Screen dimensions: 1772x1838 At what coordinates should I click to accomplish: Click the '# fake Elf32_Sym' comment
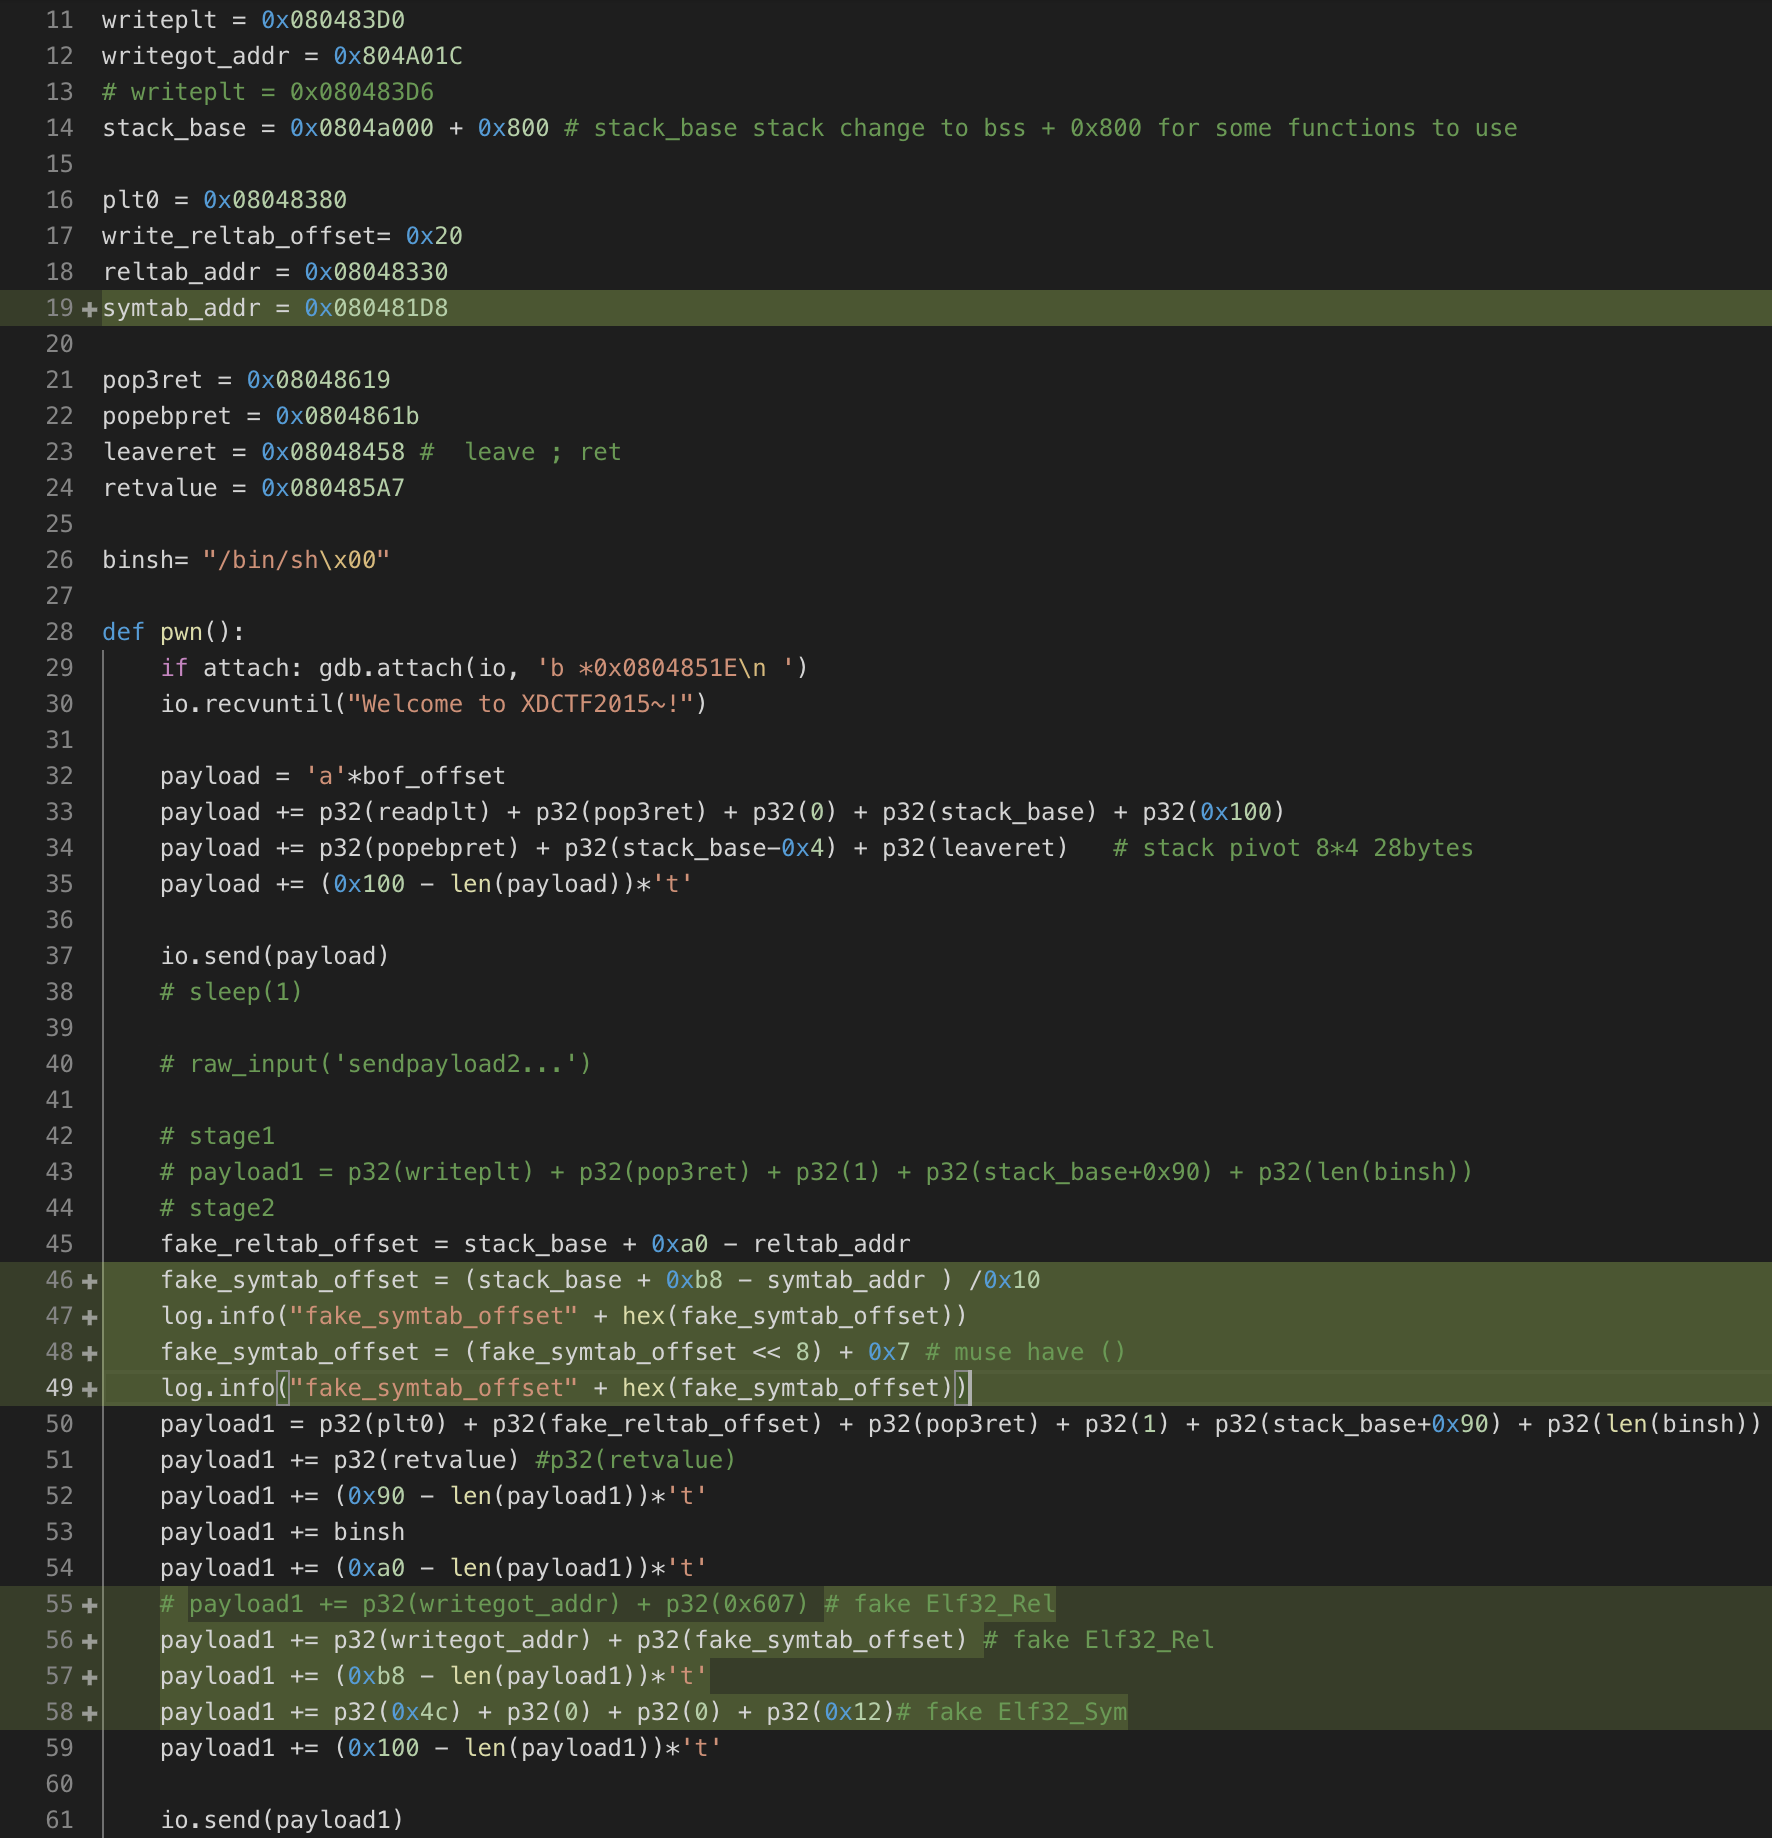pos(1012,1712)
